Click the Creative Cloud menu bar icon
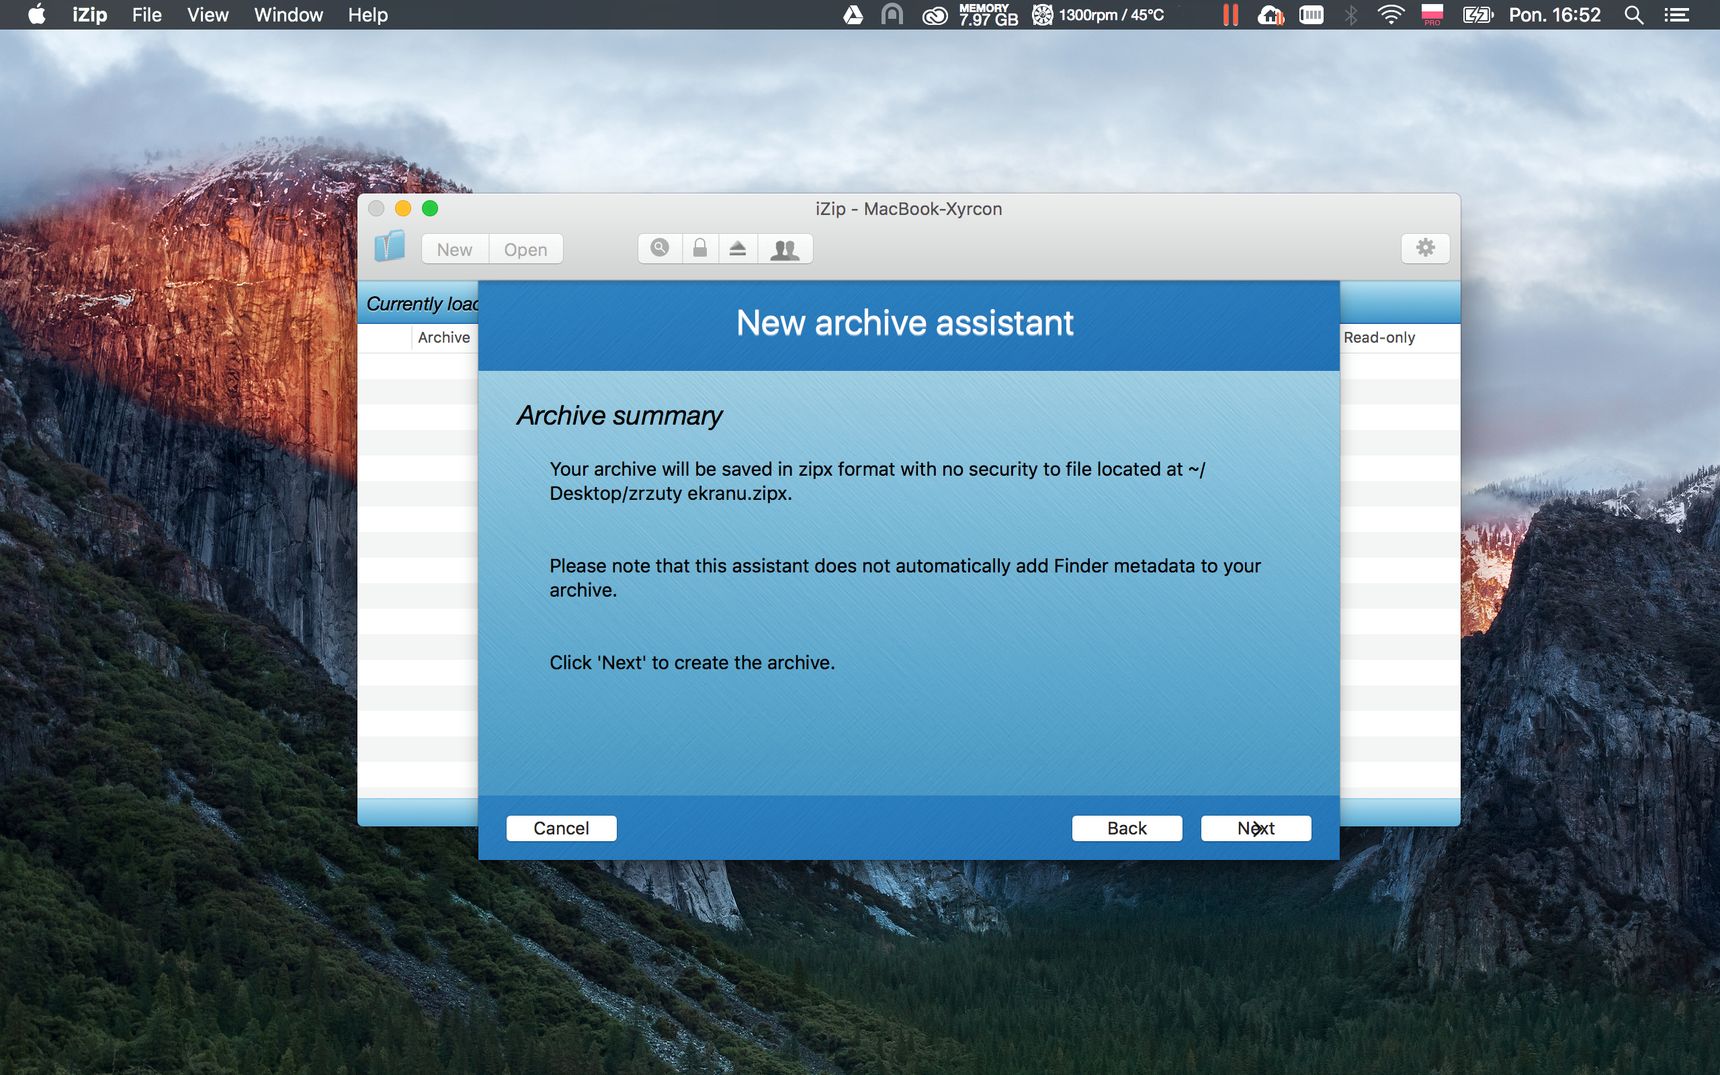 [x=935, y=15]
